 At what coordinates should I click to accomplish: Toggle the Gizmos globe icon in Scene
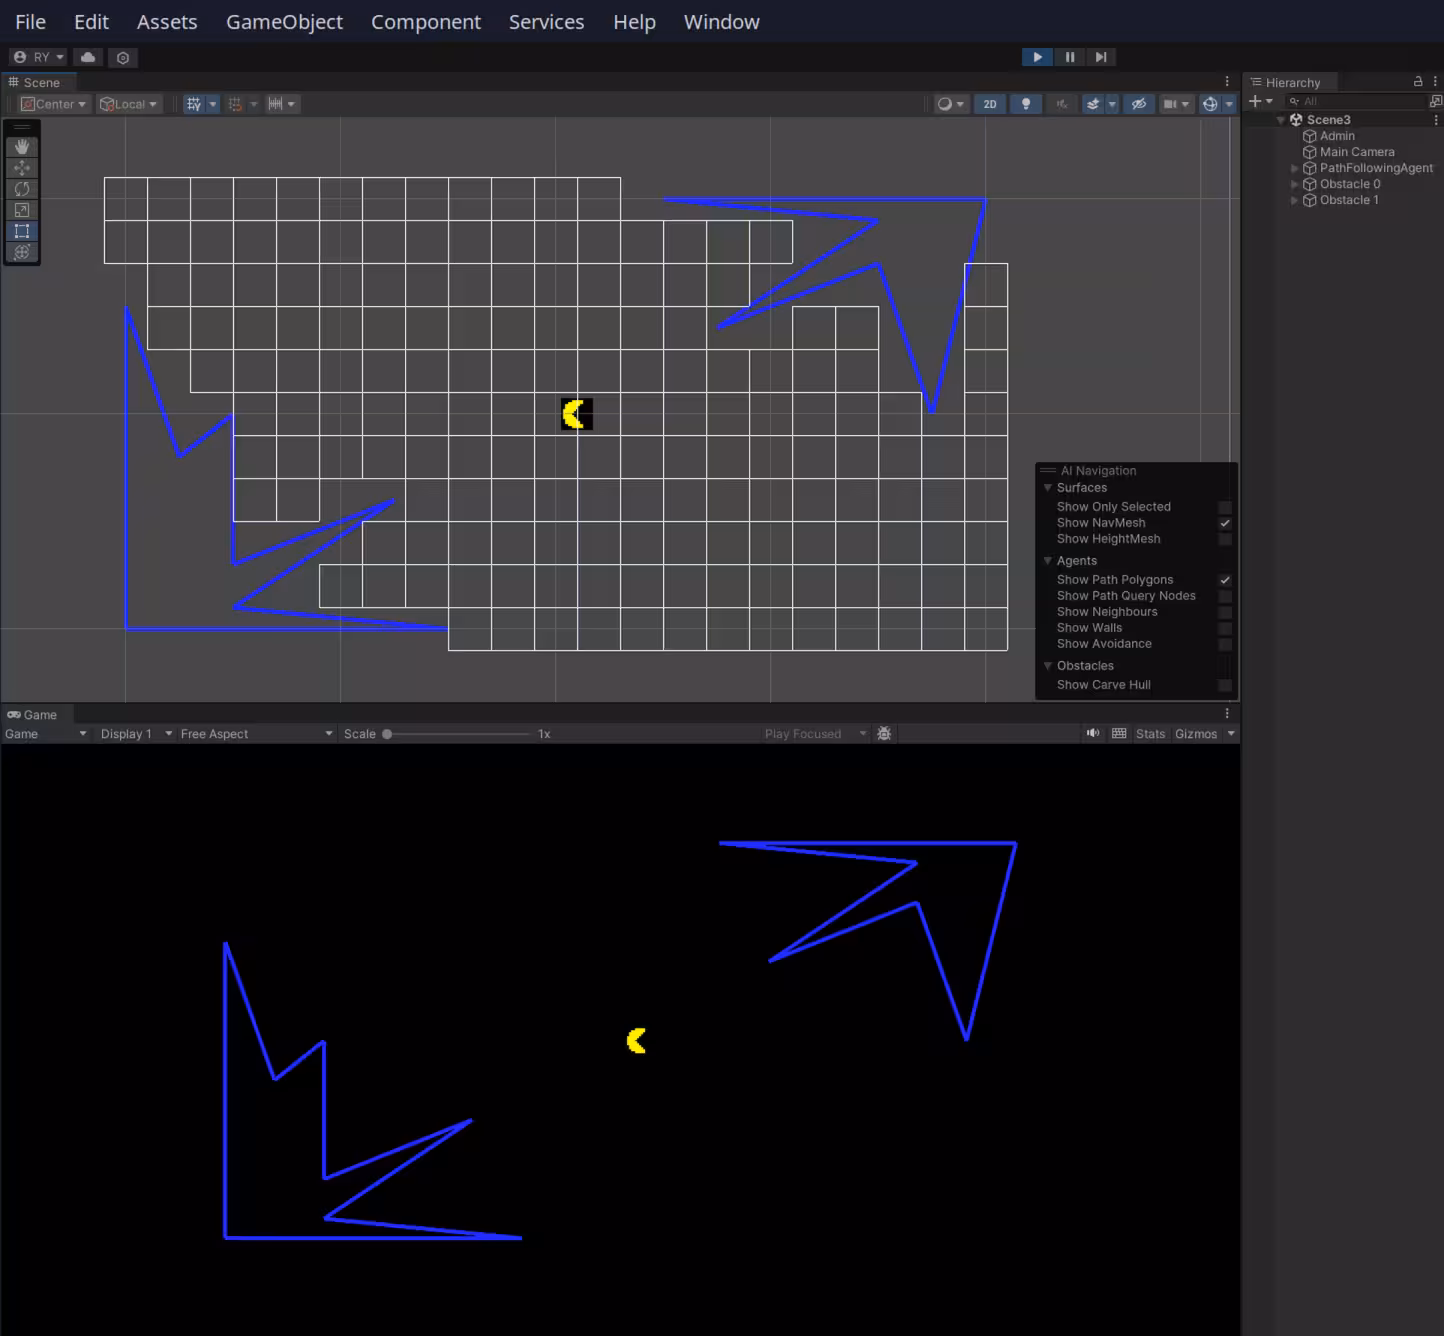1210,104
